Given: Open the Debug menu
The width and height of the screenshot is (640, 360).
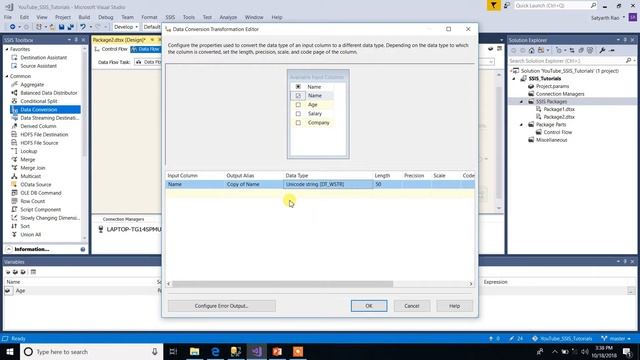Looking at the screenshot, I should [x=106, y=17].
